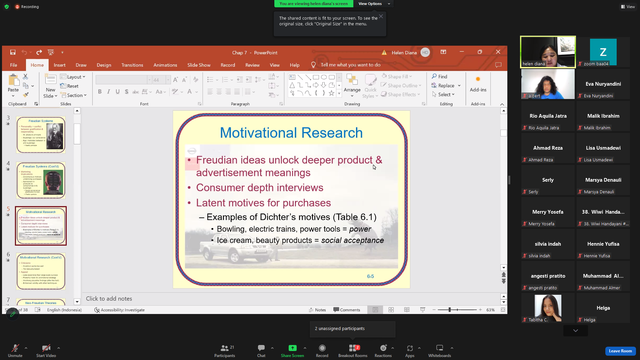Click Accessibility: Investigate in status bar
This screenshot has width=640, height=360.
click(x=119, y=310)
